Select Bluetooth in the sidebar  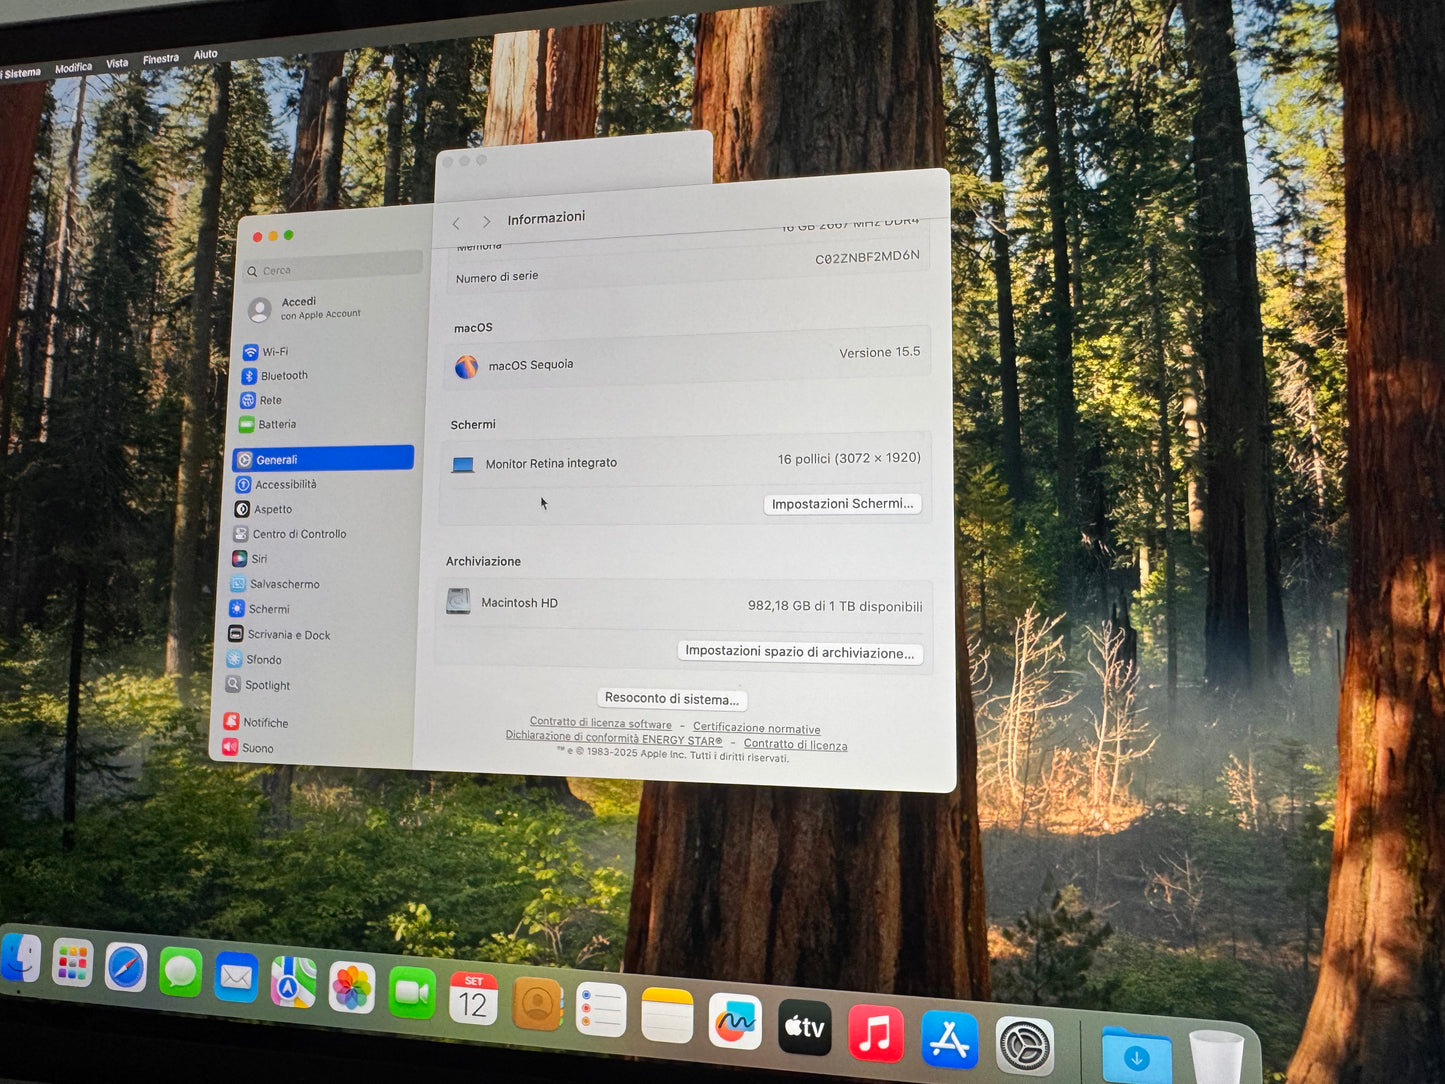click(283, 376)
